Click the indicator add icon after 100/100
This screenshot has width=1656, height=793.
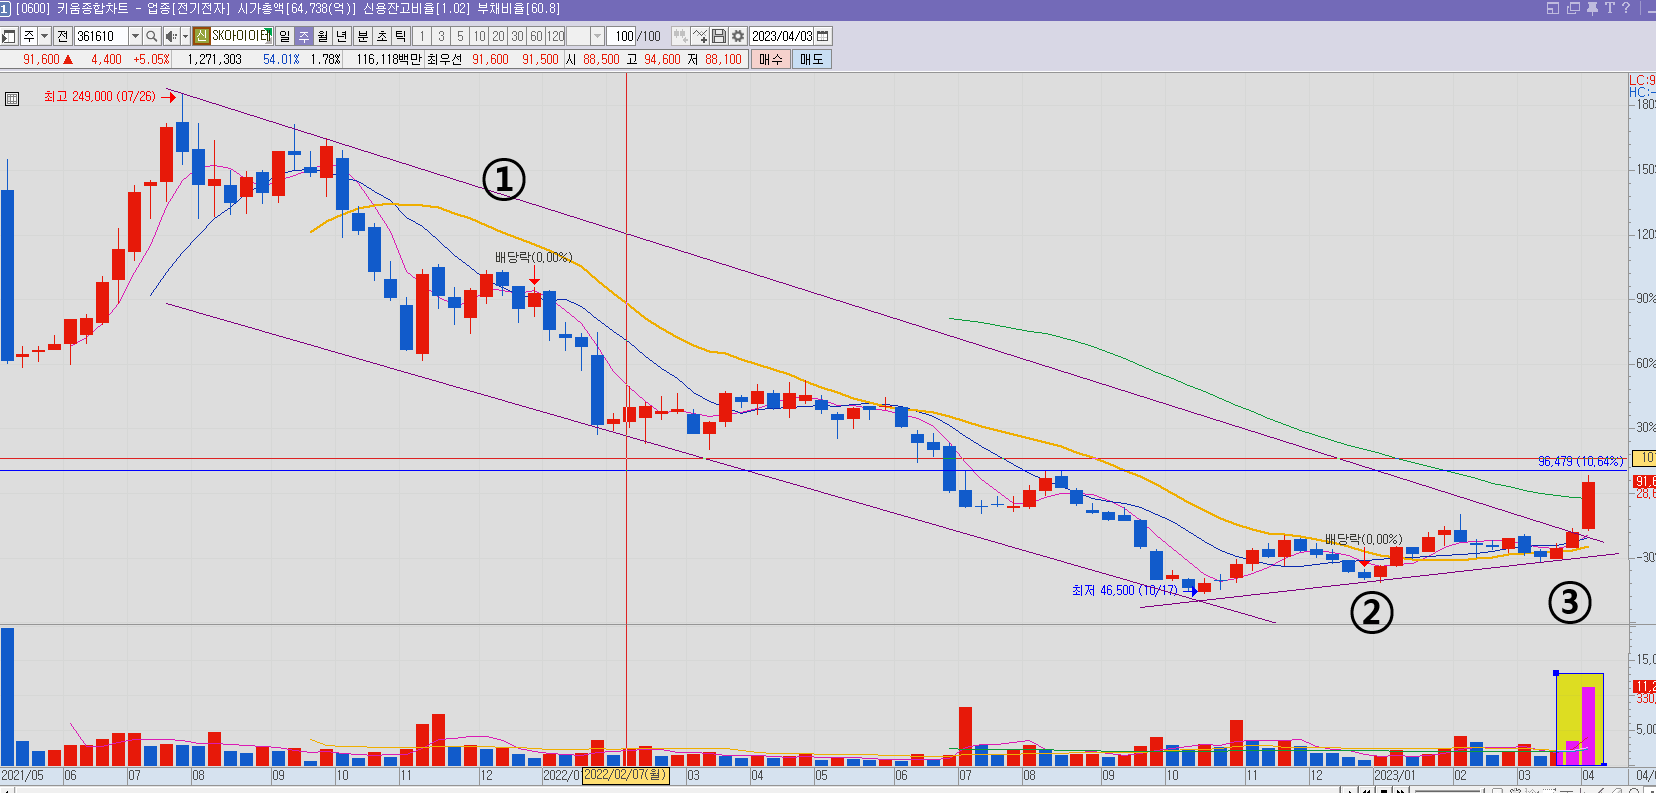tap(680, 36)
